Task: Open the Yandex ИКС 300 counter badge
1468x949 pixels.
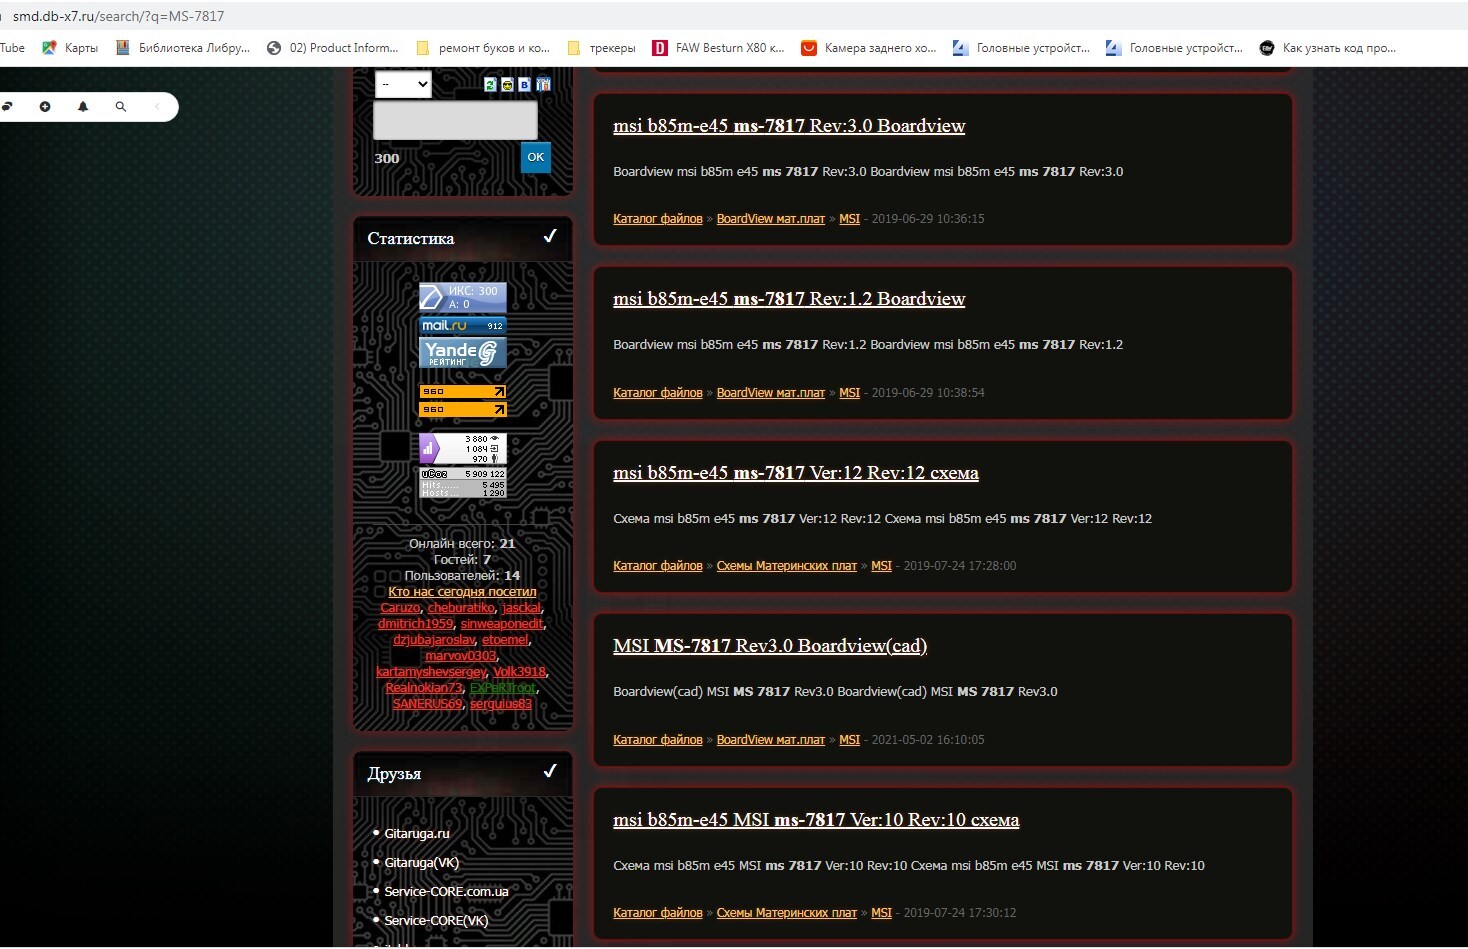Action: [x=463, y=297]
